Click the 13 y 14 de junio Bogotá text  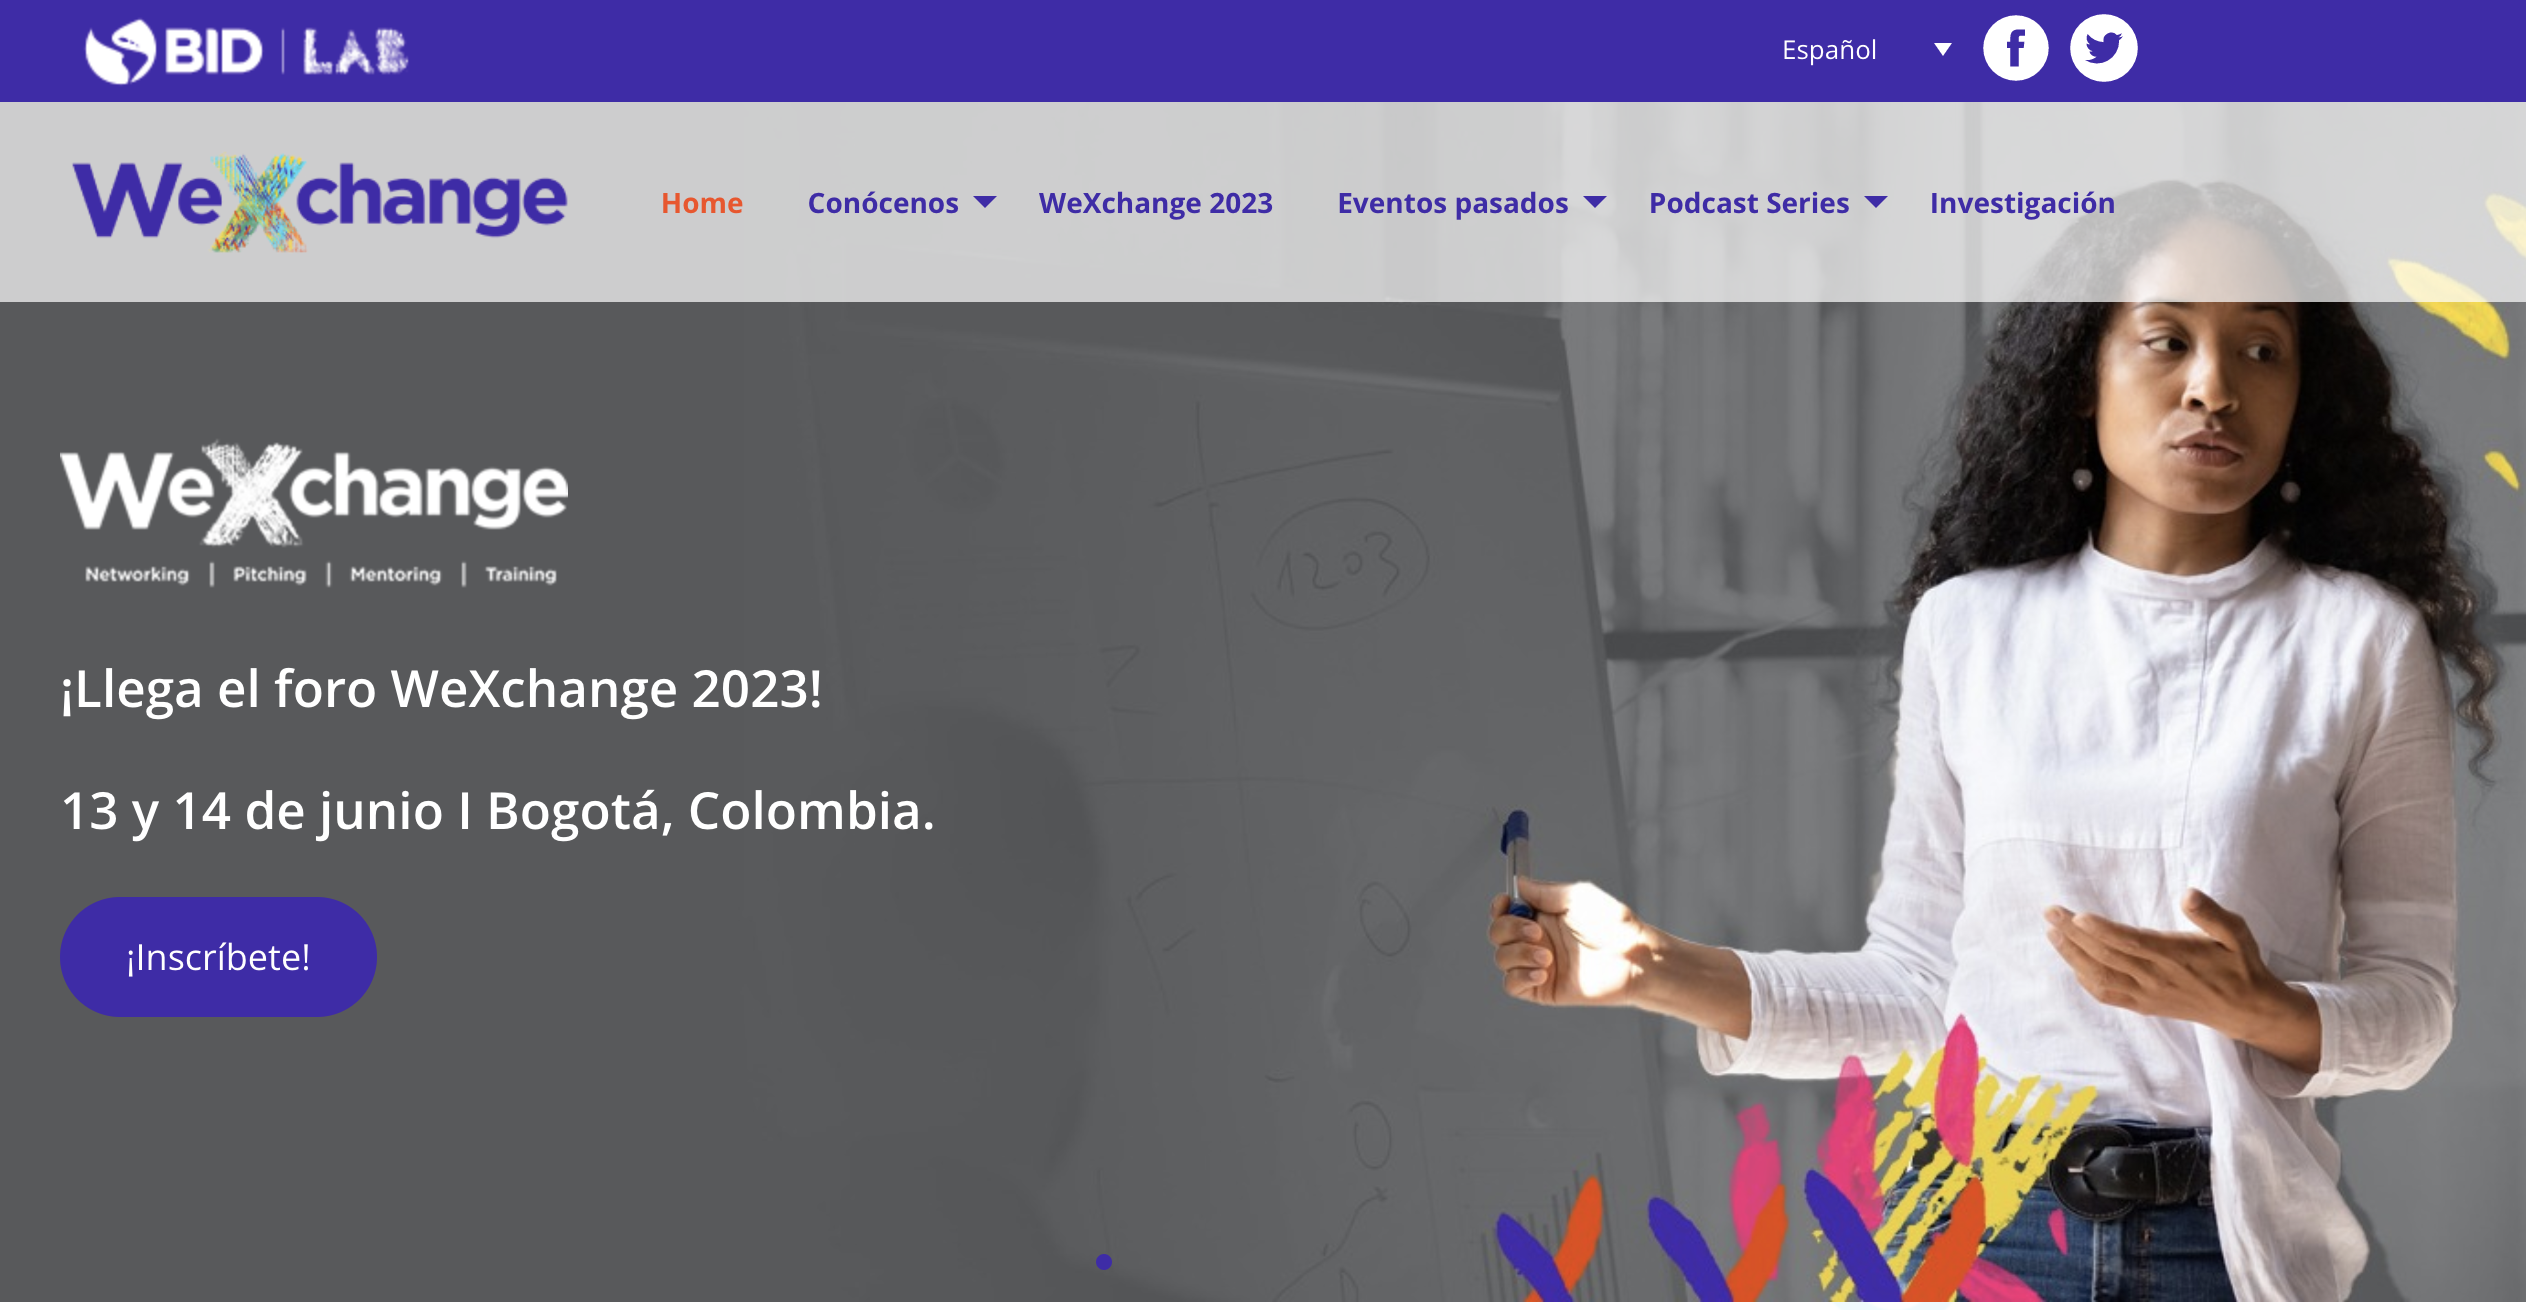click(x=498, y=811)
